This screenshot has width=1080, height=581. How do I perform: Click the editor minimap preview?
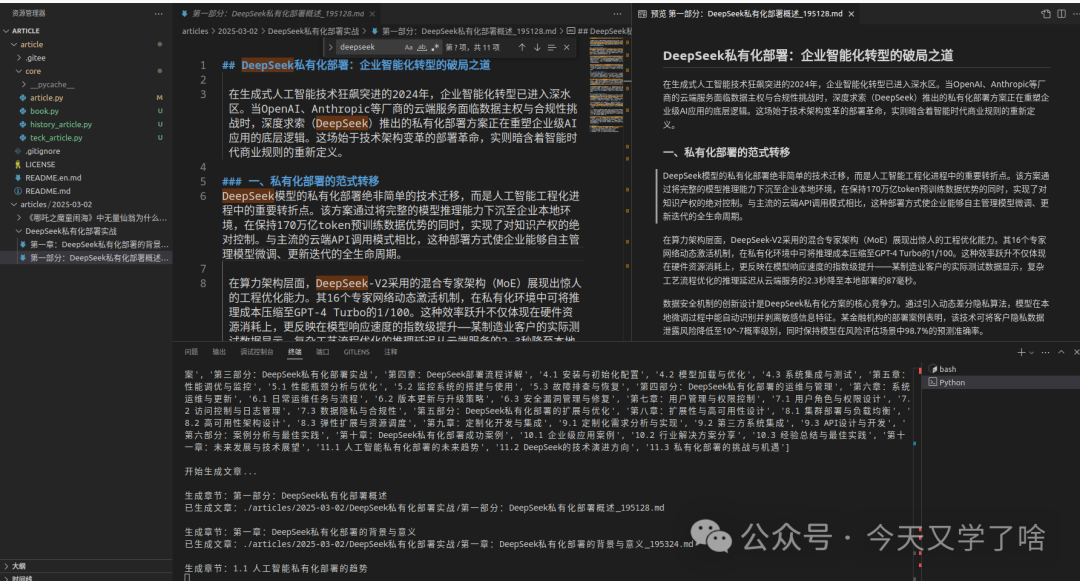(607, 85)
